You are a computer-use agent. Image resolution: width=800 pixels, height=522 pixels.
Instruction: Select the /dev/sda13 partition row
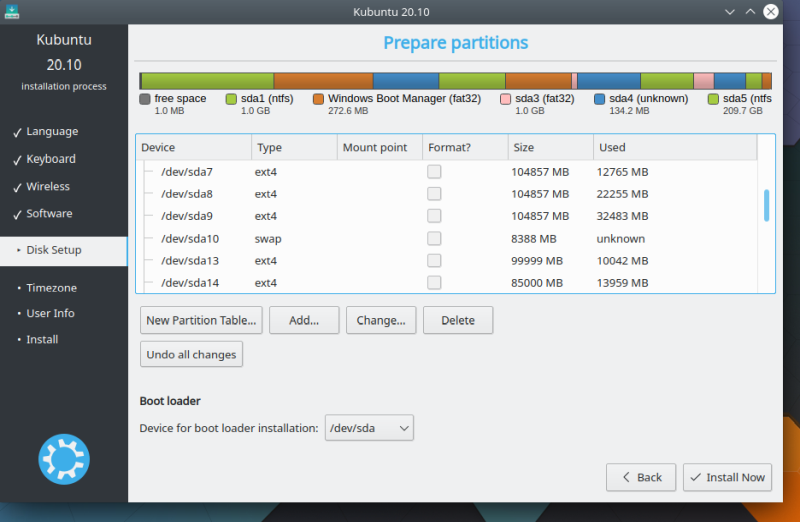446,261
